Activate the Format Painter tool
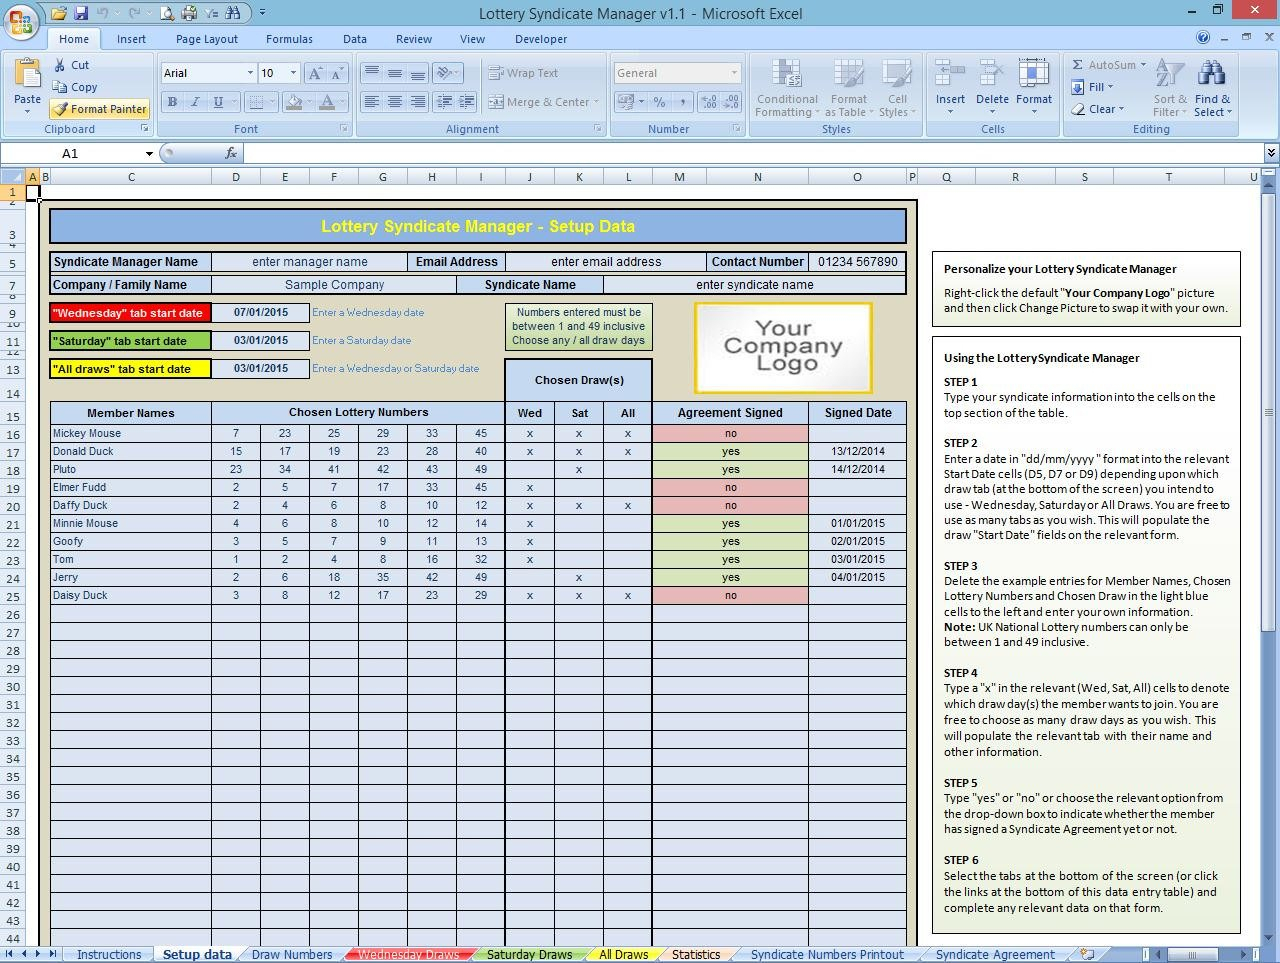Image resolution: width=1280 pixels, height=963 pixels. coord(99,109)
